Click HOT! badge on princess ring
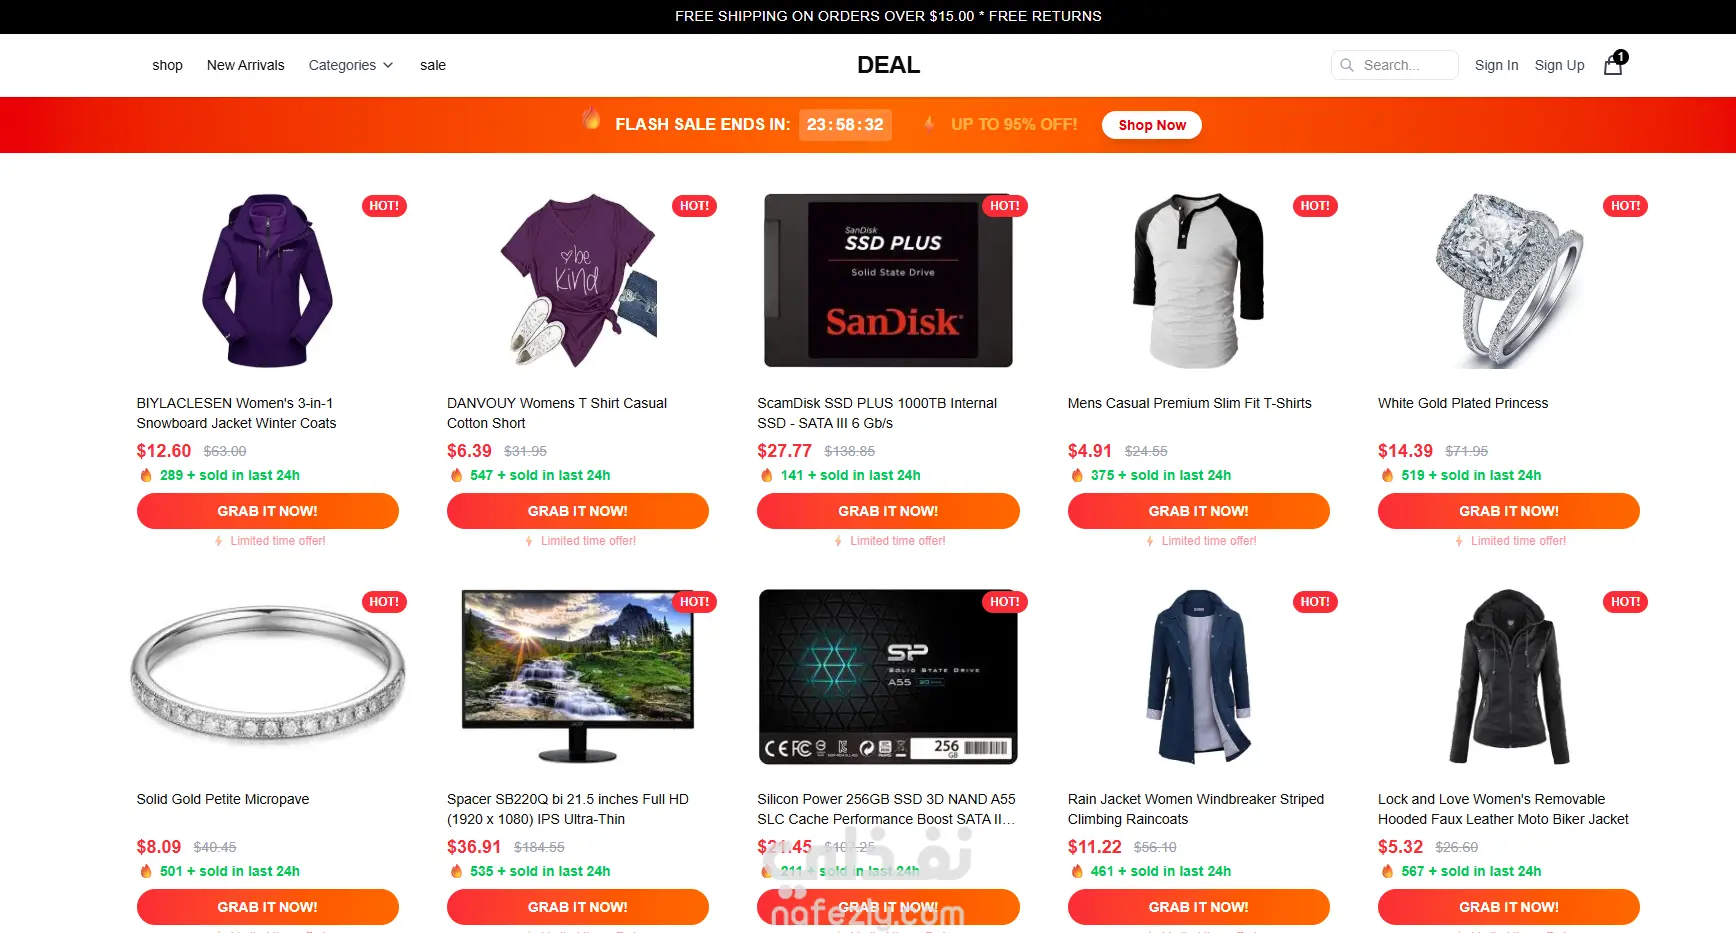The height and width of the screenshot is (933, 1736). coord(1625,206)
